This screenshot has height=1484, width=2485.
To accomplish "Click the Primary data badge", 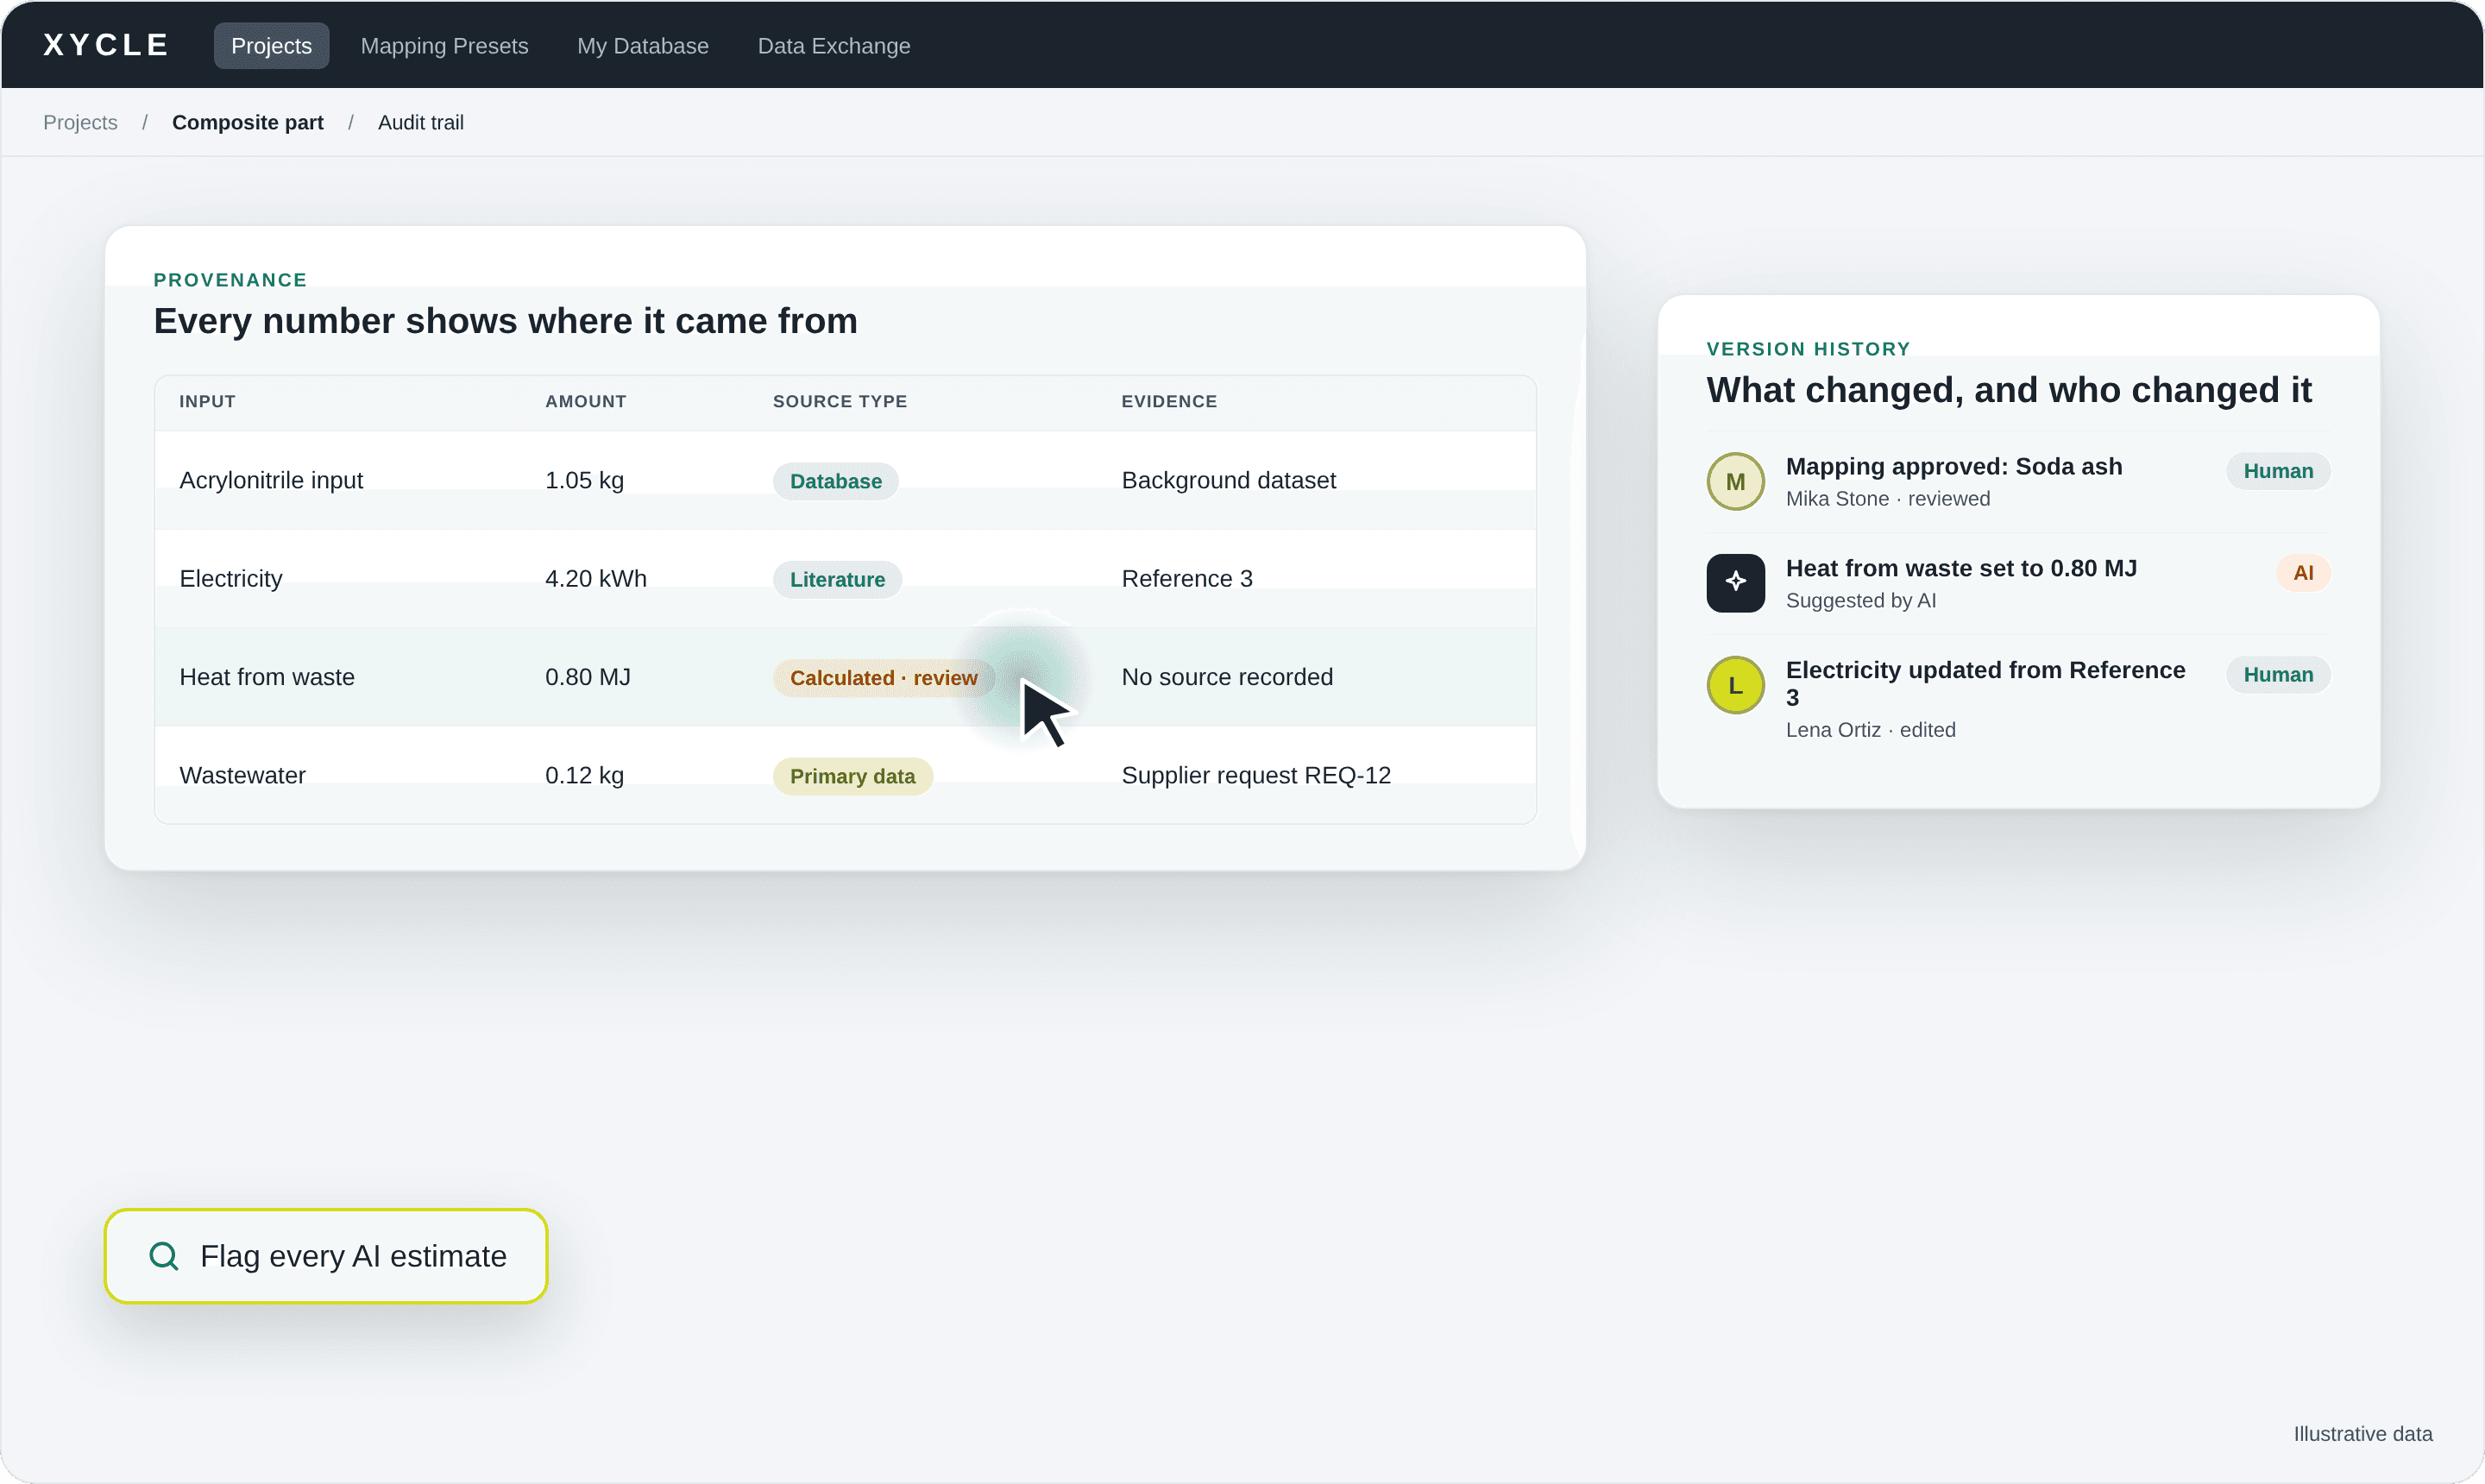I will [852, 776].
